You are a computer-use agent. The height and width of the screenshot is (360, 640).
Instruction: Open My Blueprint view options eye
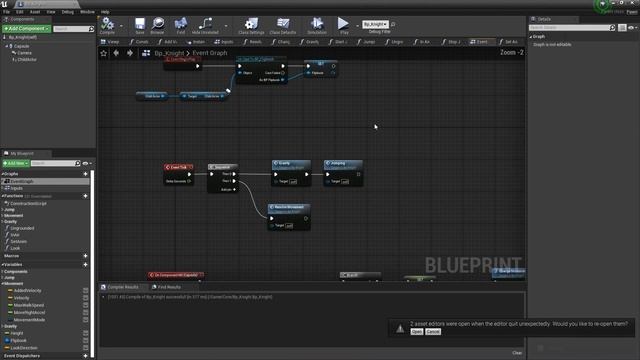pyautogui.click(x=87, y=163)
